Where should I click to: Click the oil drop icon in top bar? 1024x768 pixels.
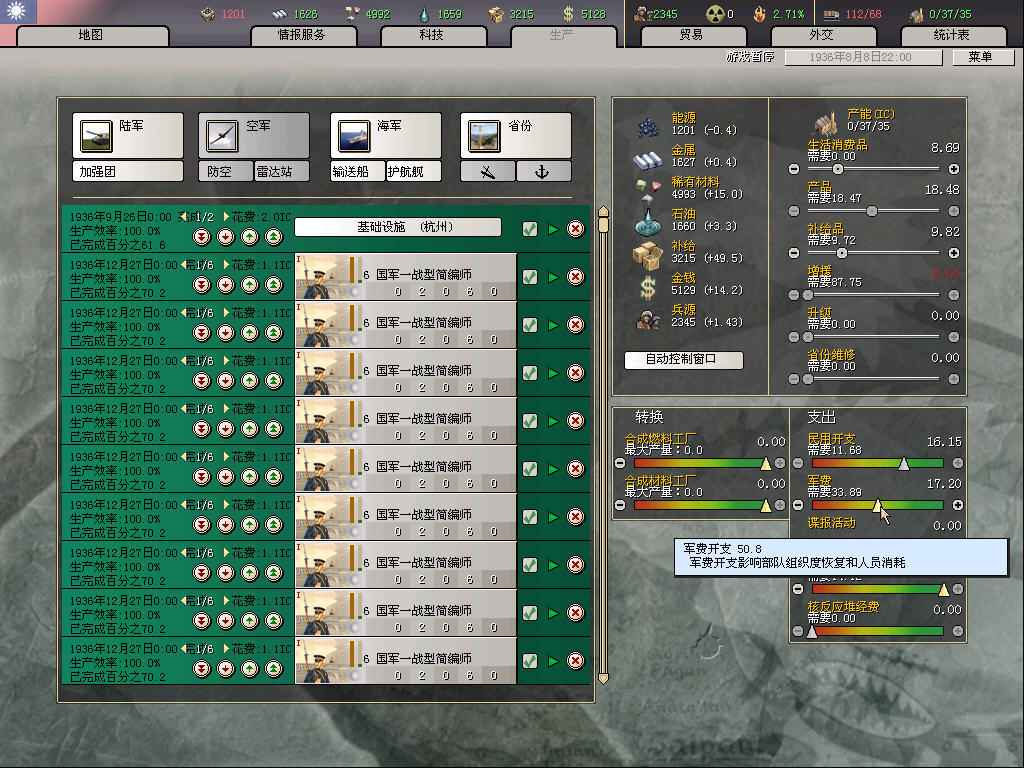point(424,14)
